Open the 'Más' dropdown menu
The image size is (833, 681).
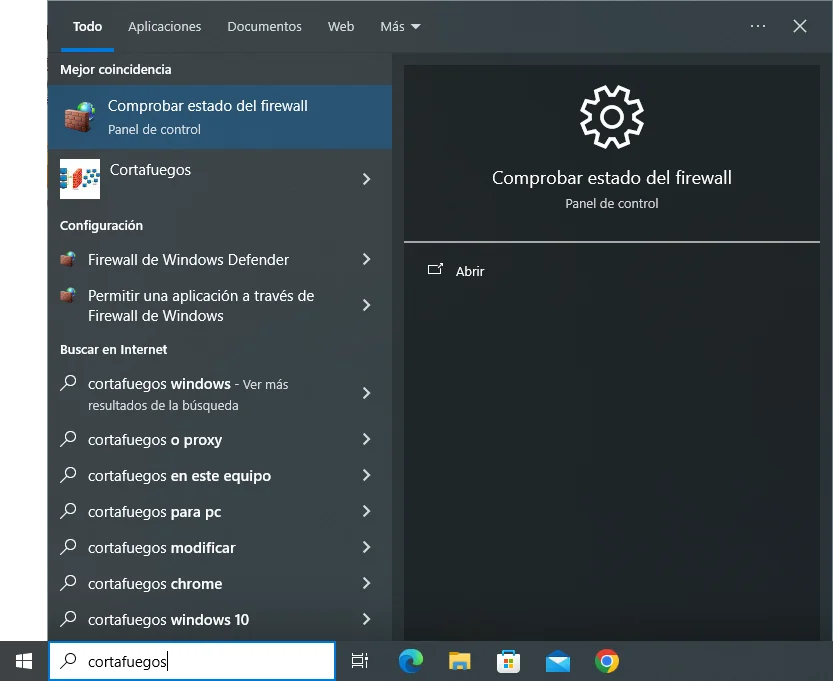pos(399,26)
